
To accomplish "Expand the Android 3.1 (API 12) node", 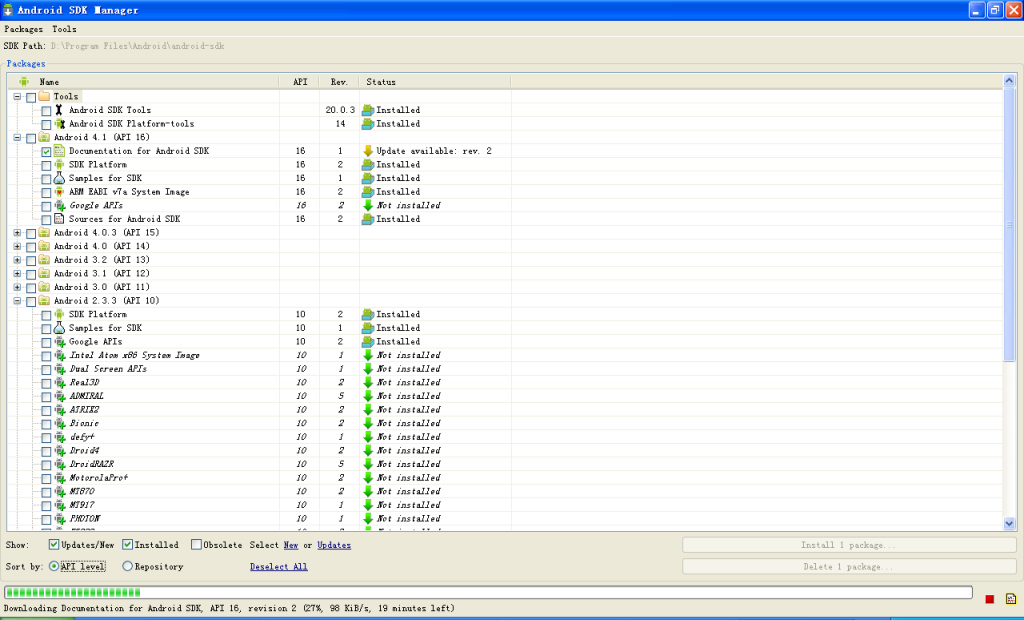I will 17,274.
